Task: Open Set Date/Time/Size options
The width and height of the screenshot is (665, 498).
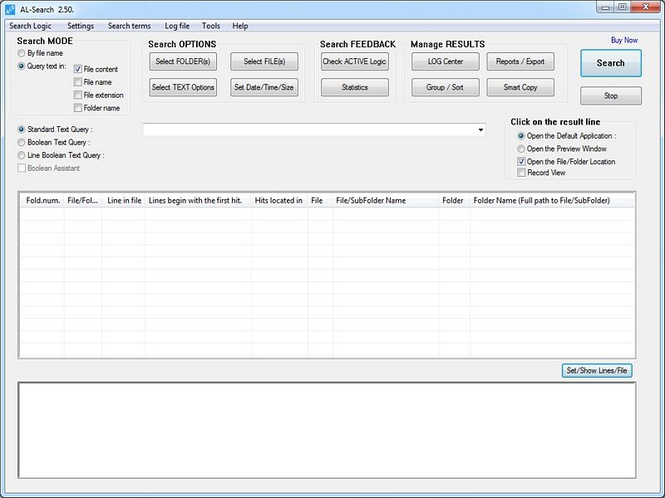Action: (x=264, y=87)
